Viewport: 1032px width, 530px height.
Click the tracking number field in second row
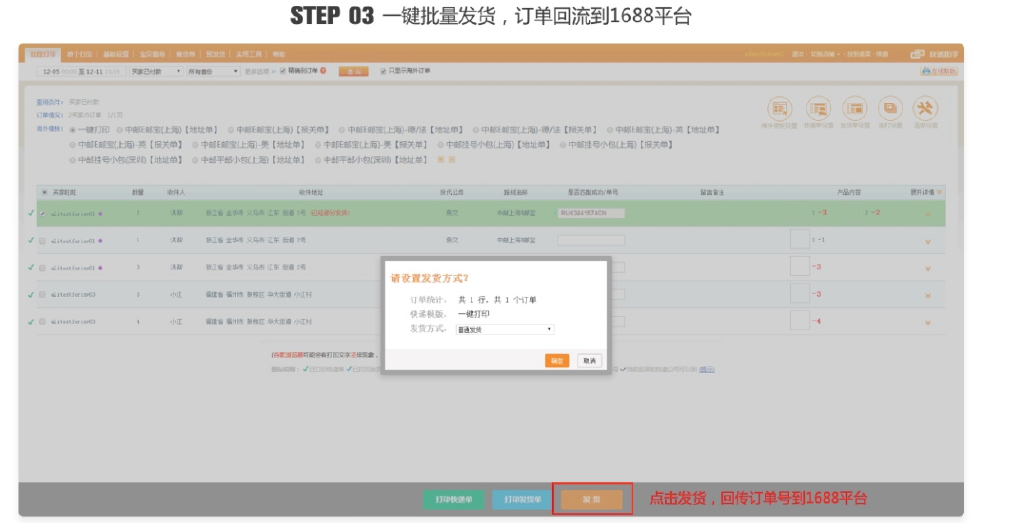590,240
